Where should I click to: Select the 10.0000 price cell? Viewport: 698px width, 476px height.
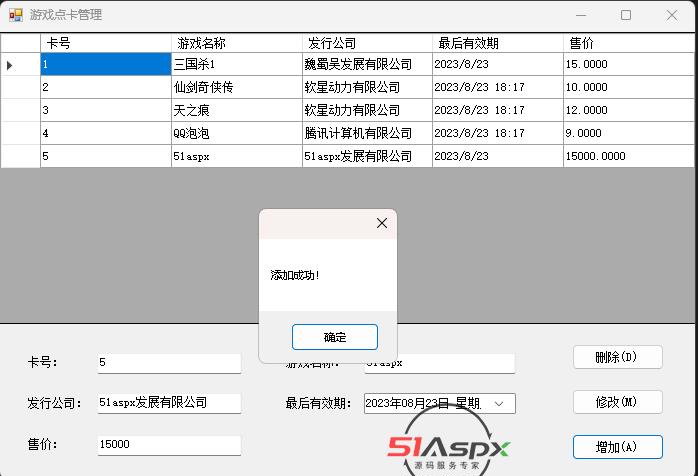[x=629, y=87]
